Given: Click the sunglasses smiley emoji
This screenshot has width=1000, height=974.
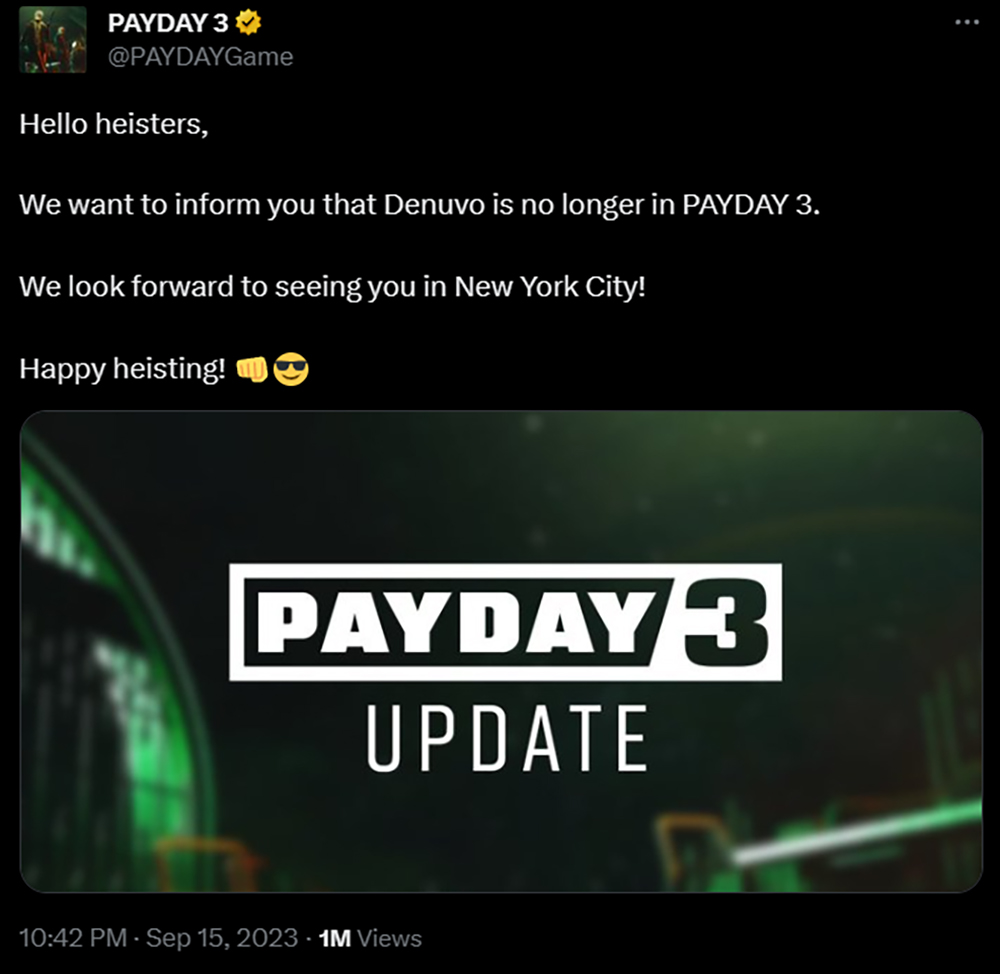Looking at the screenshot, I should point(291,369).
